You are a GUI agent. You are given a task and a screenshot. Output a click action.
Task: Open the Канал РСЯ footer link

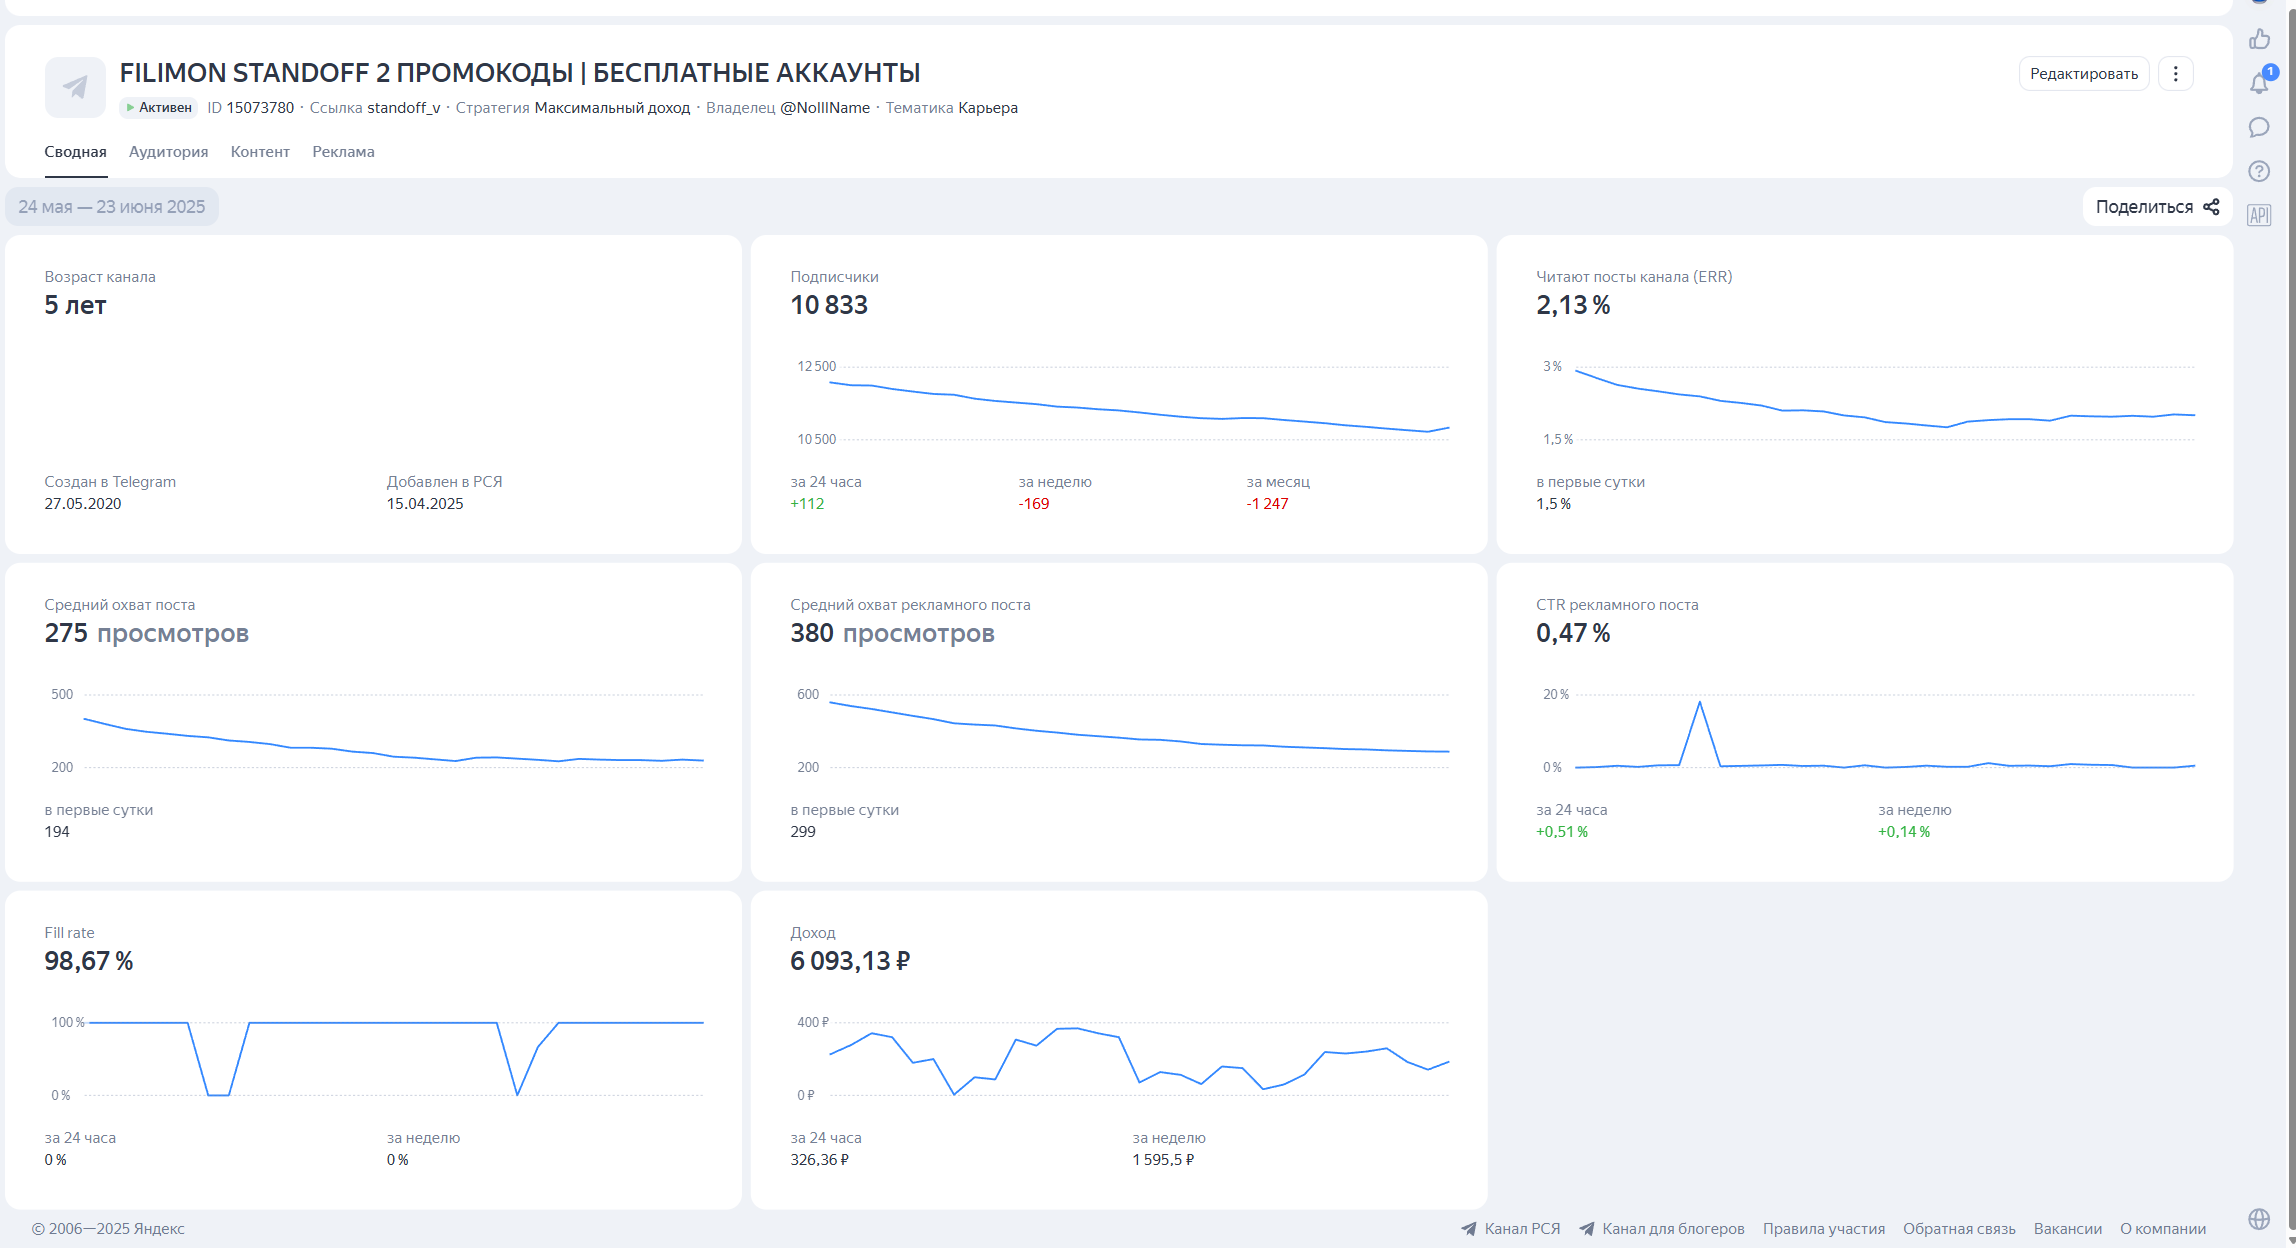(1522, 1229)
